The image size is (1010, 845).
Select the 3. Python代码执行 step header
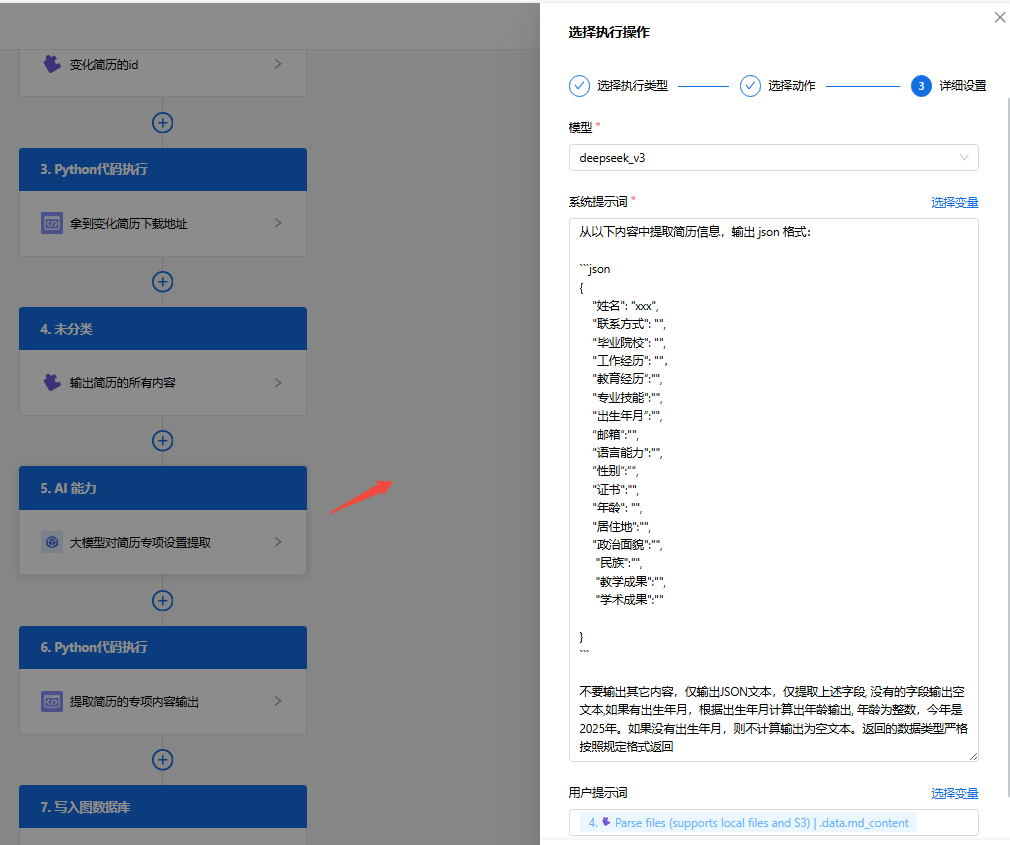point(163,169)
